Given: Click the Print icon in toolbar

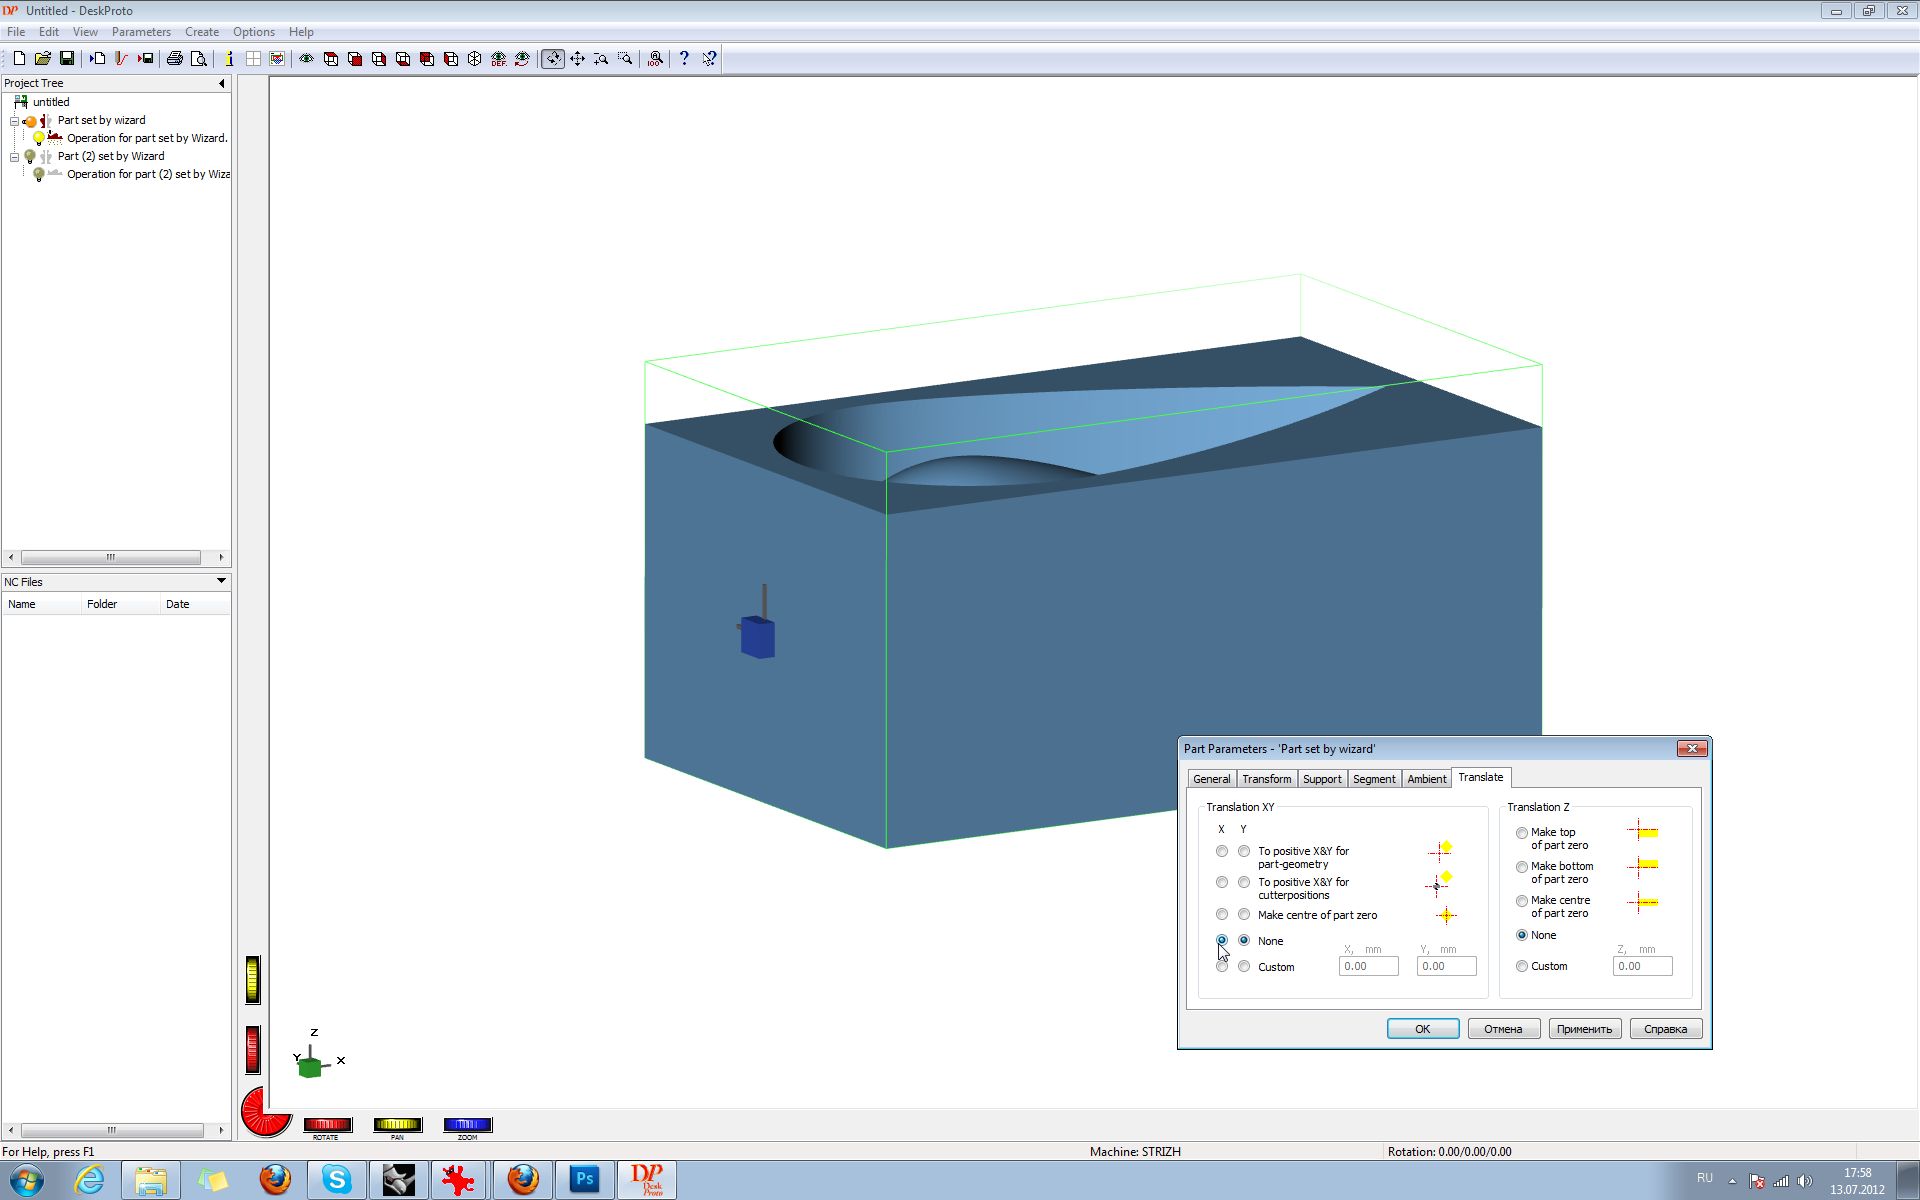Looking at the screenshot, I should tap(175, 59).
